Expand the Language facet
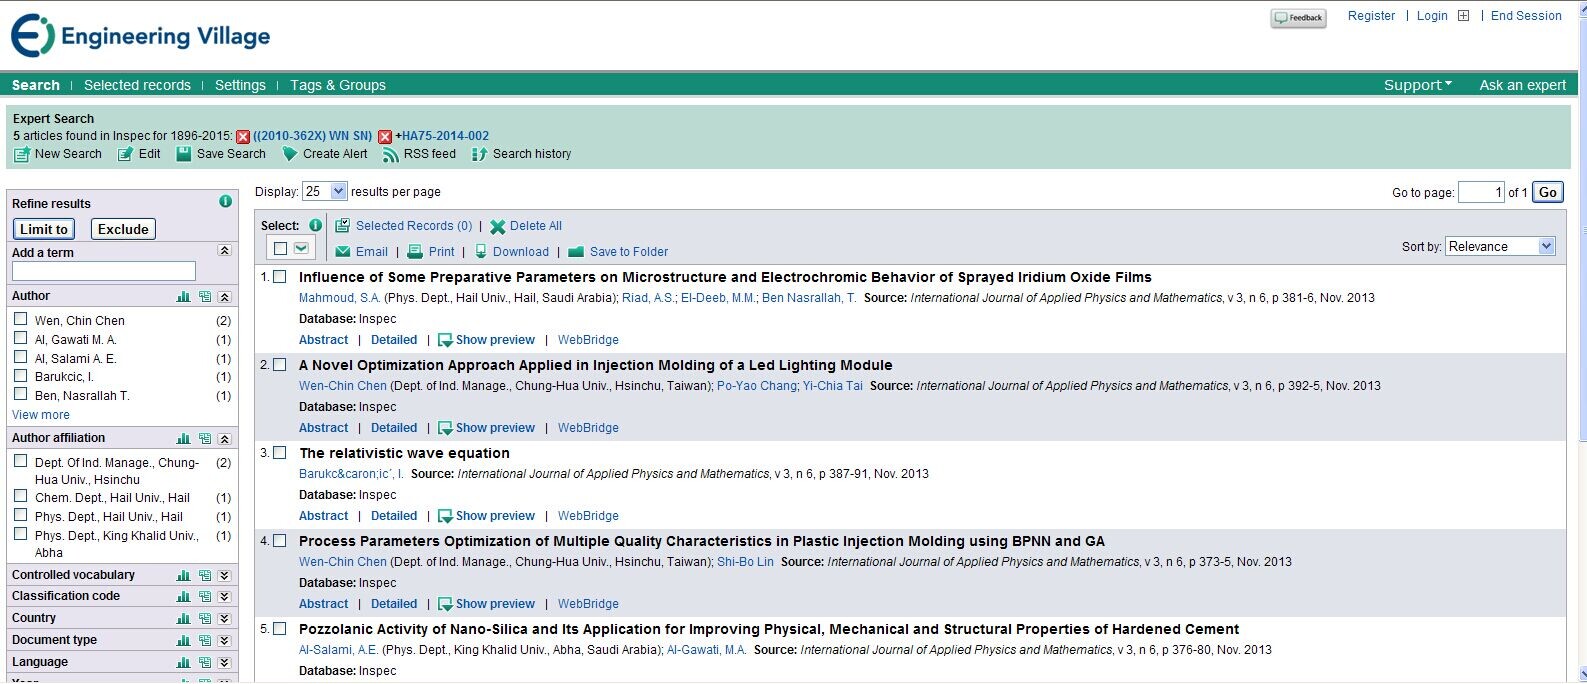 225,663
